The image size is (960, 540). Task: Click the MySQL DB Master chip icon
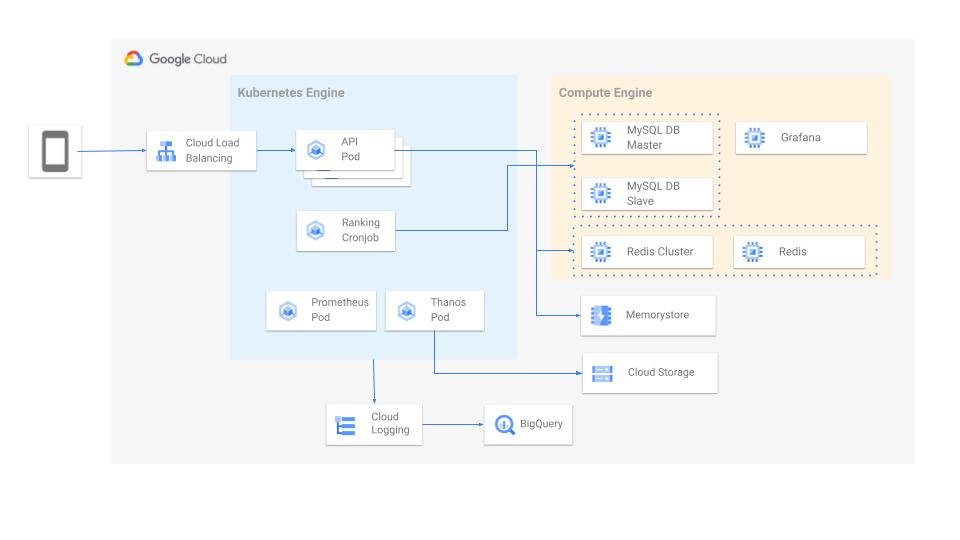pyautogui.click(x=601, y=137)
